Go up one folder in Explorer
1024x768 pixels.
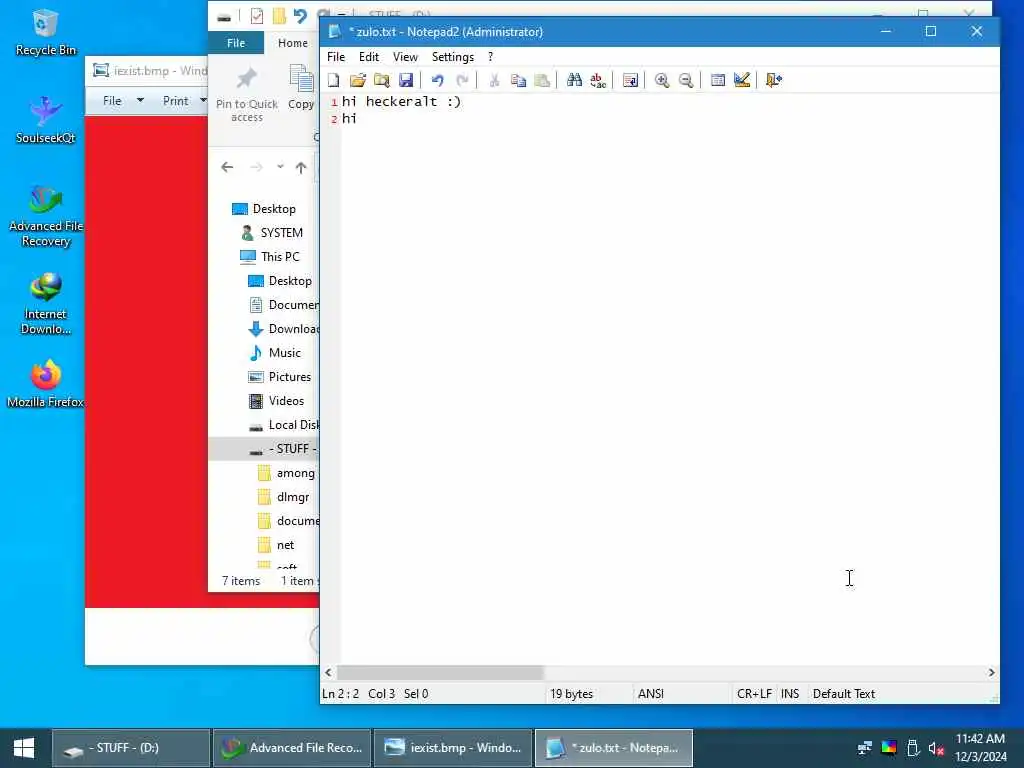(x=300, y=167)
